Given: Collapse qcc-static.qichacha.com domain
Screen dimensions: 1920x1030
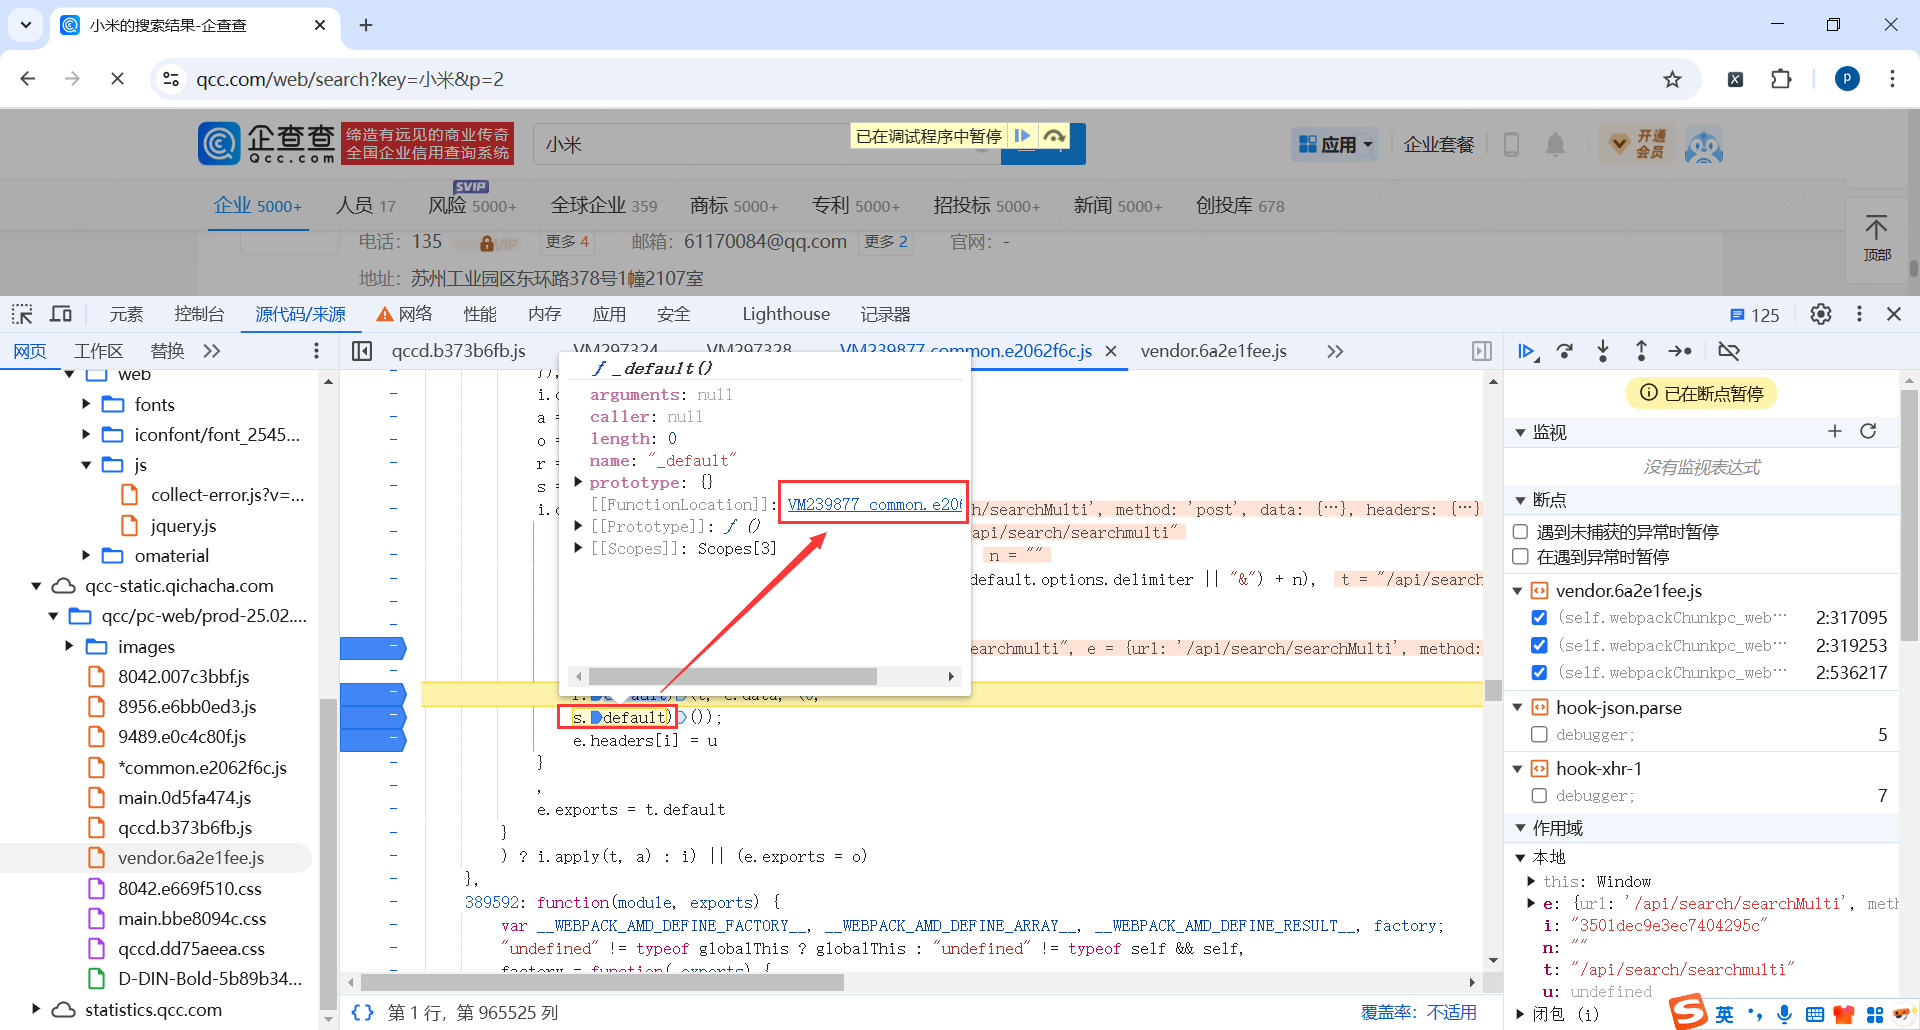Looking at the screenshot, I should [x=36, y=586].
